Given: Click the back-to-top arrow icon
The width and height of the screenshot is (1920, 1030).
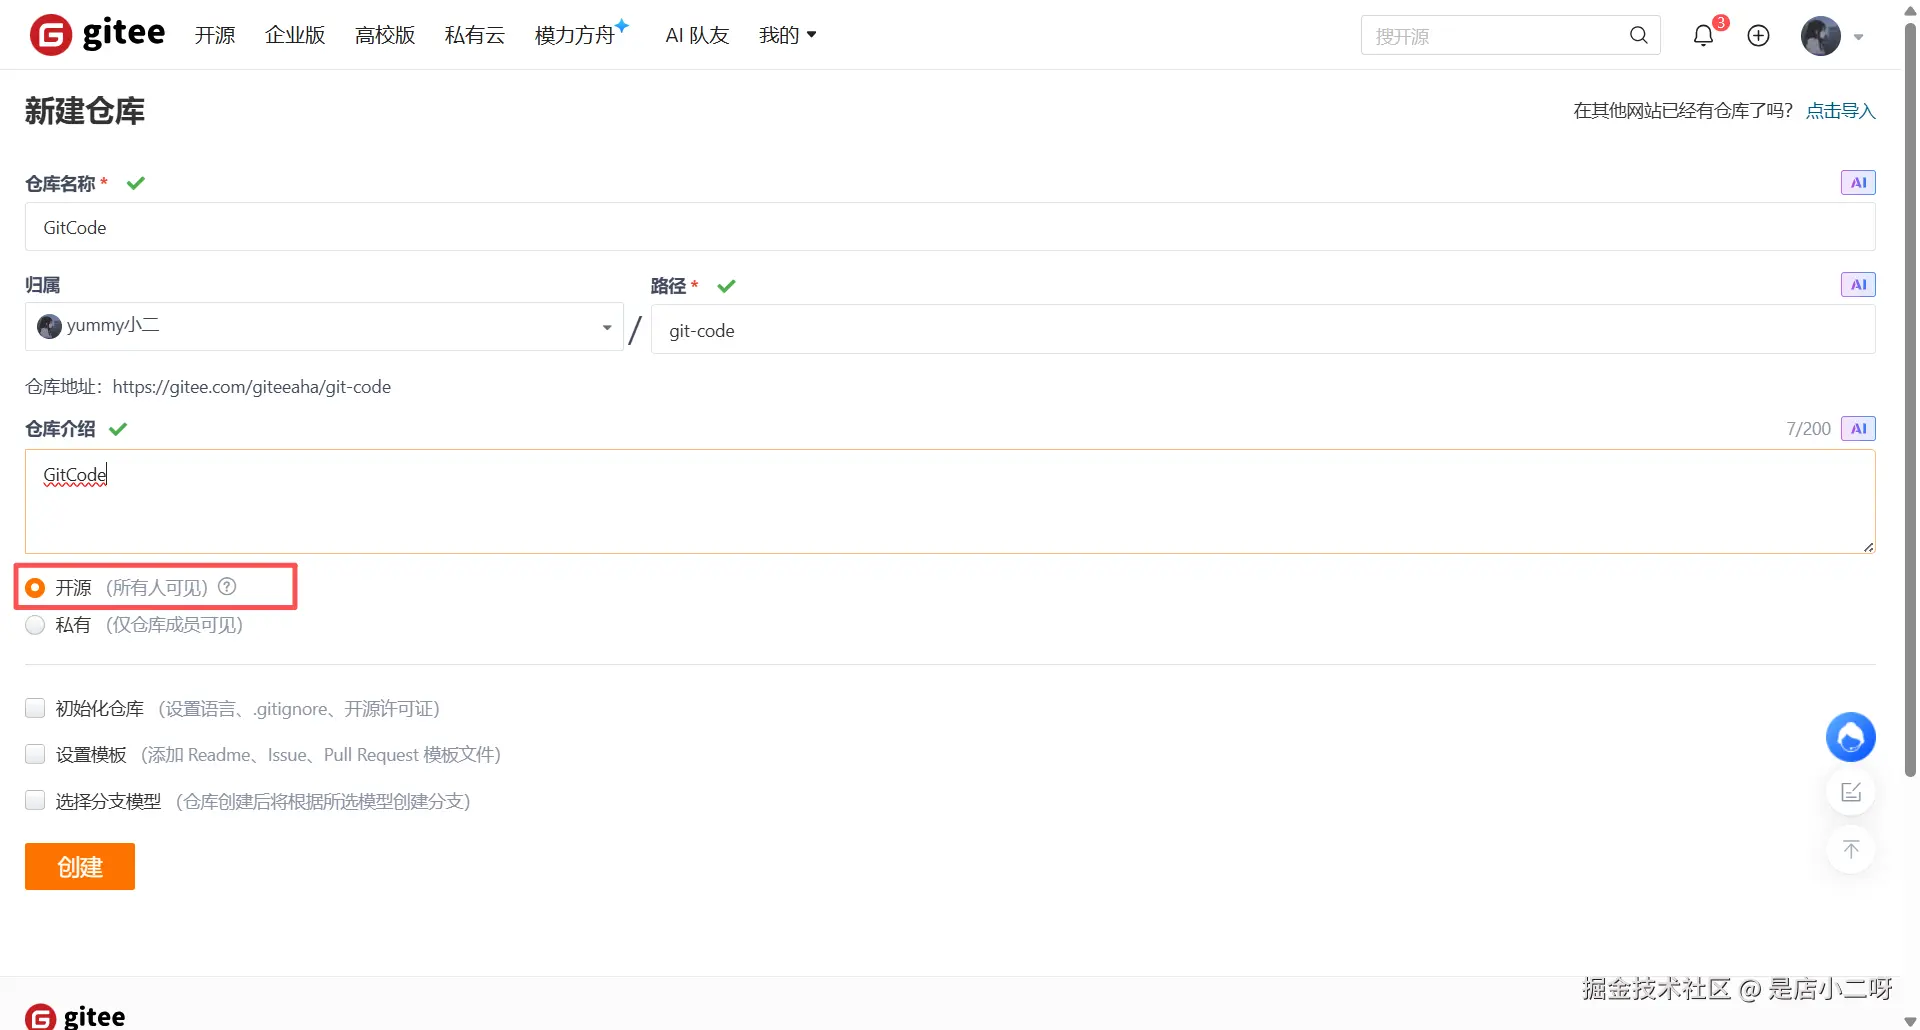Looking at the screenshot, I should pyautogui.click(x=1851, y=850).
